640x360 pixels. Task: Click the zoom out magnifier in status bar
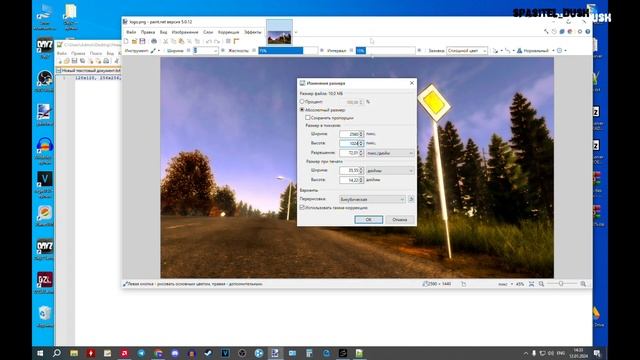541,284
